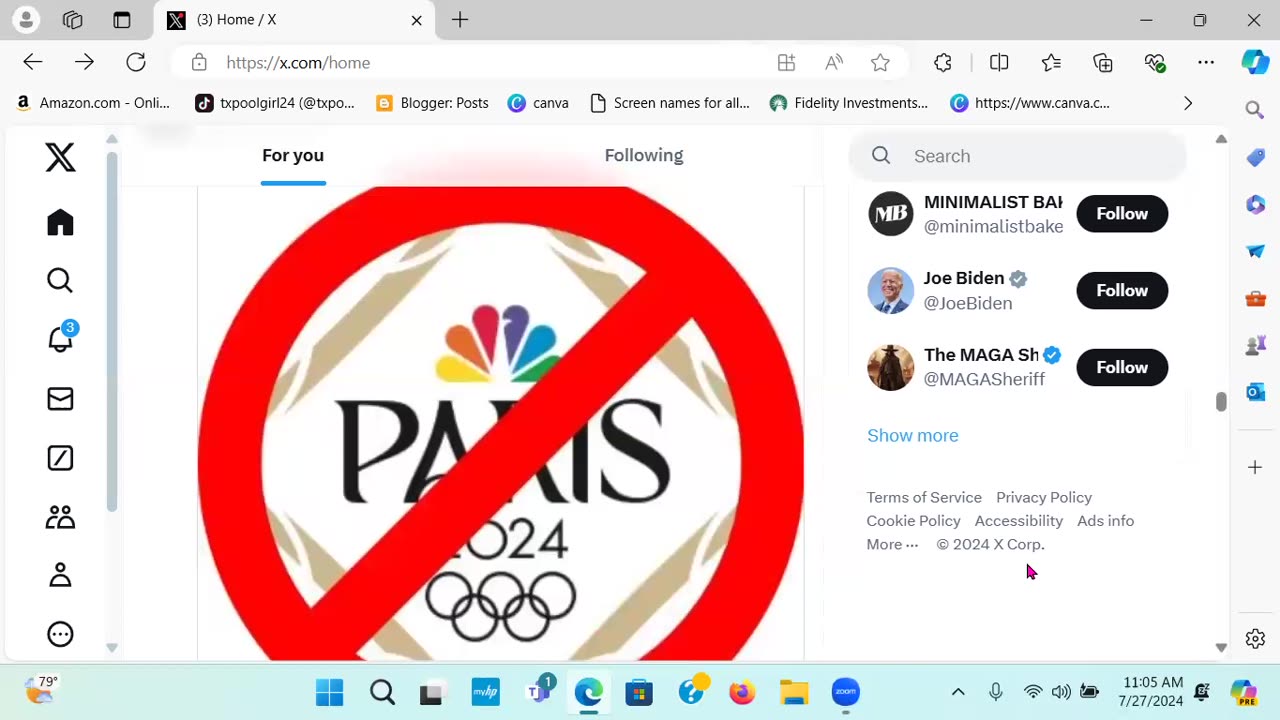Open txpoolgirl24 TikTok bookmark
The image size is (1280, 720).
275,103
